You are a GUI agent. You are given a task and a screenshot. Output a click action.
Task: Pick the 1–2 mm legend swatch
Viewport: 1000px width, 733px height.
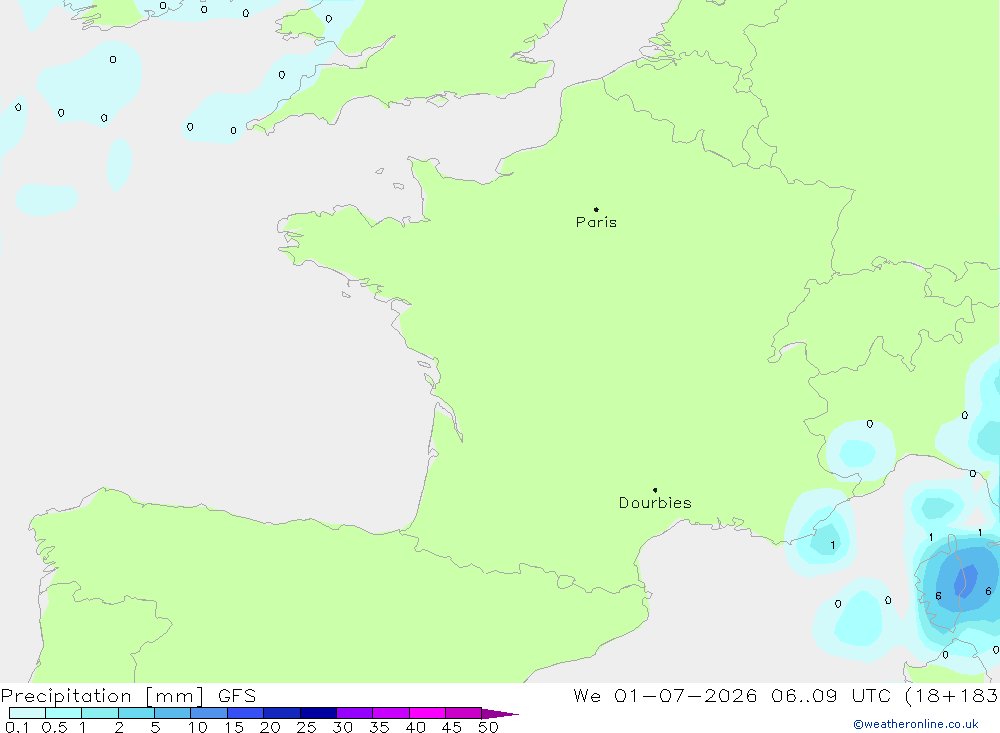[100, 713]
